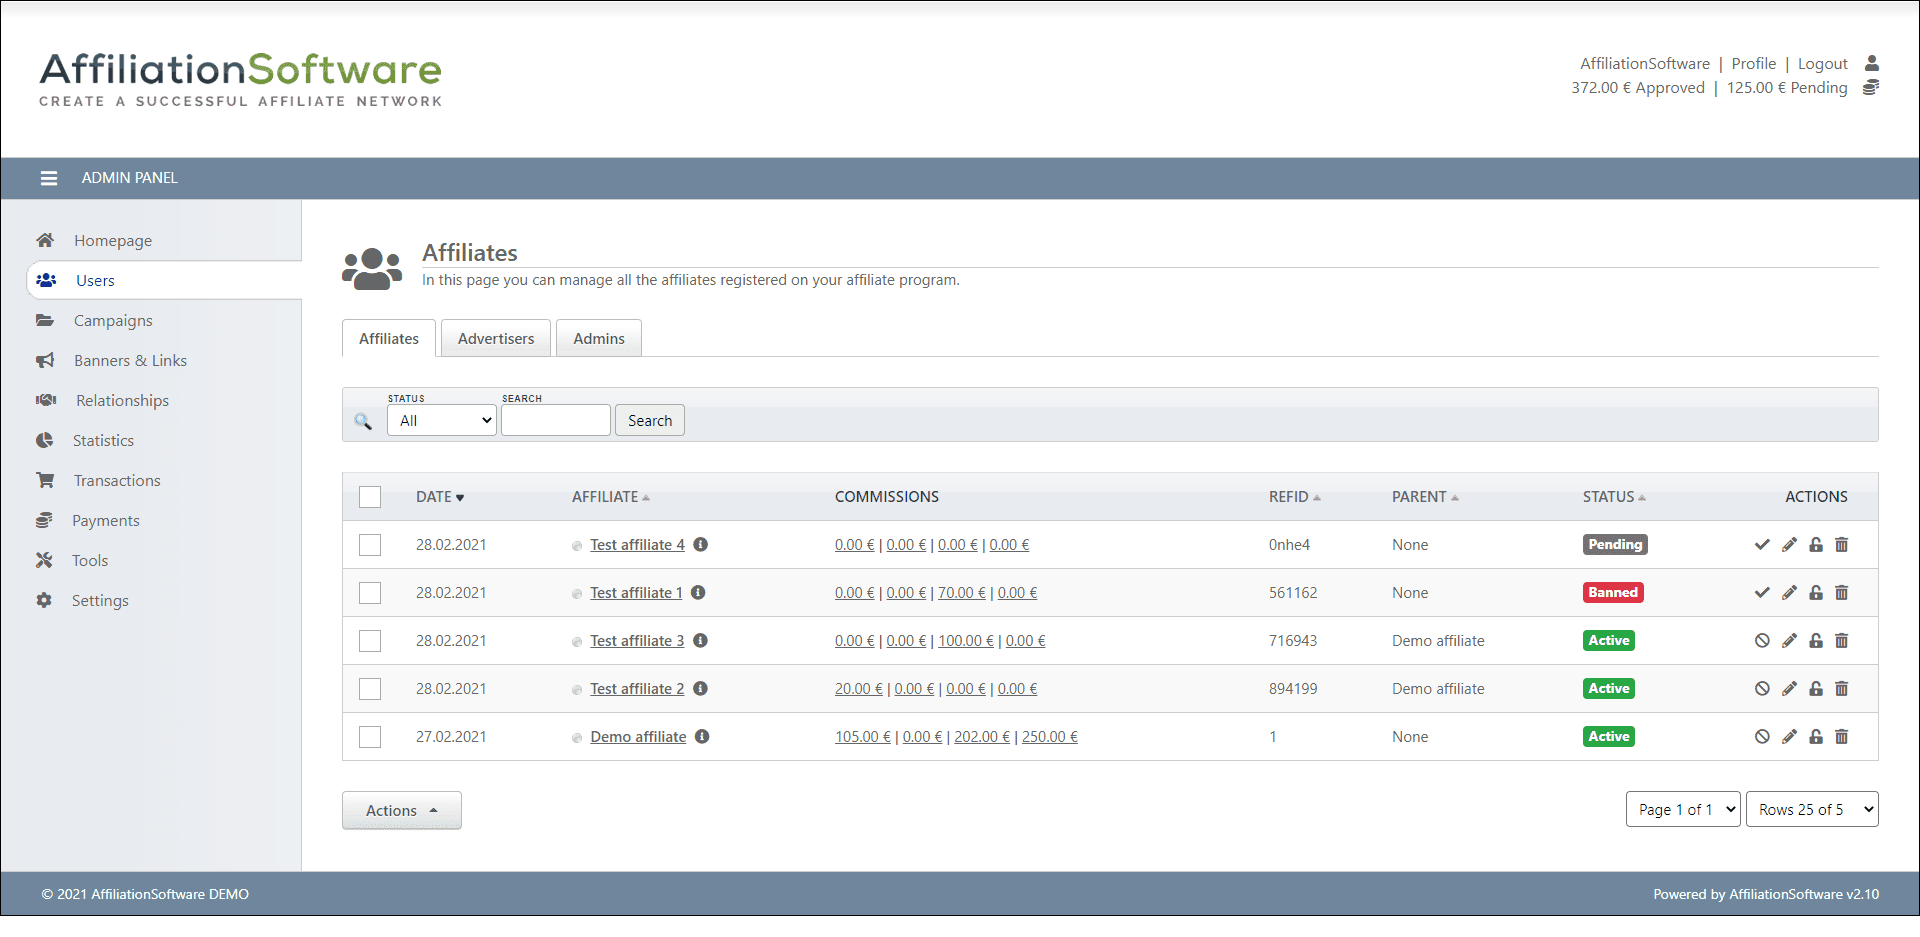This screenshot has height=937, width=1920.
Task: Expand the Page 1 of 1 dropdown
Action: 1683,810
